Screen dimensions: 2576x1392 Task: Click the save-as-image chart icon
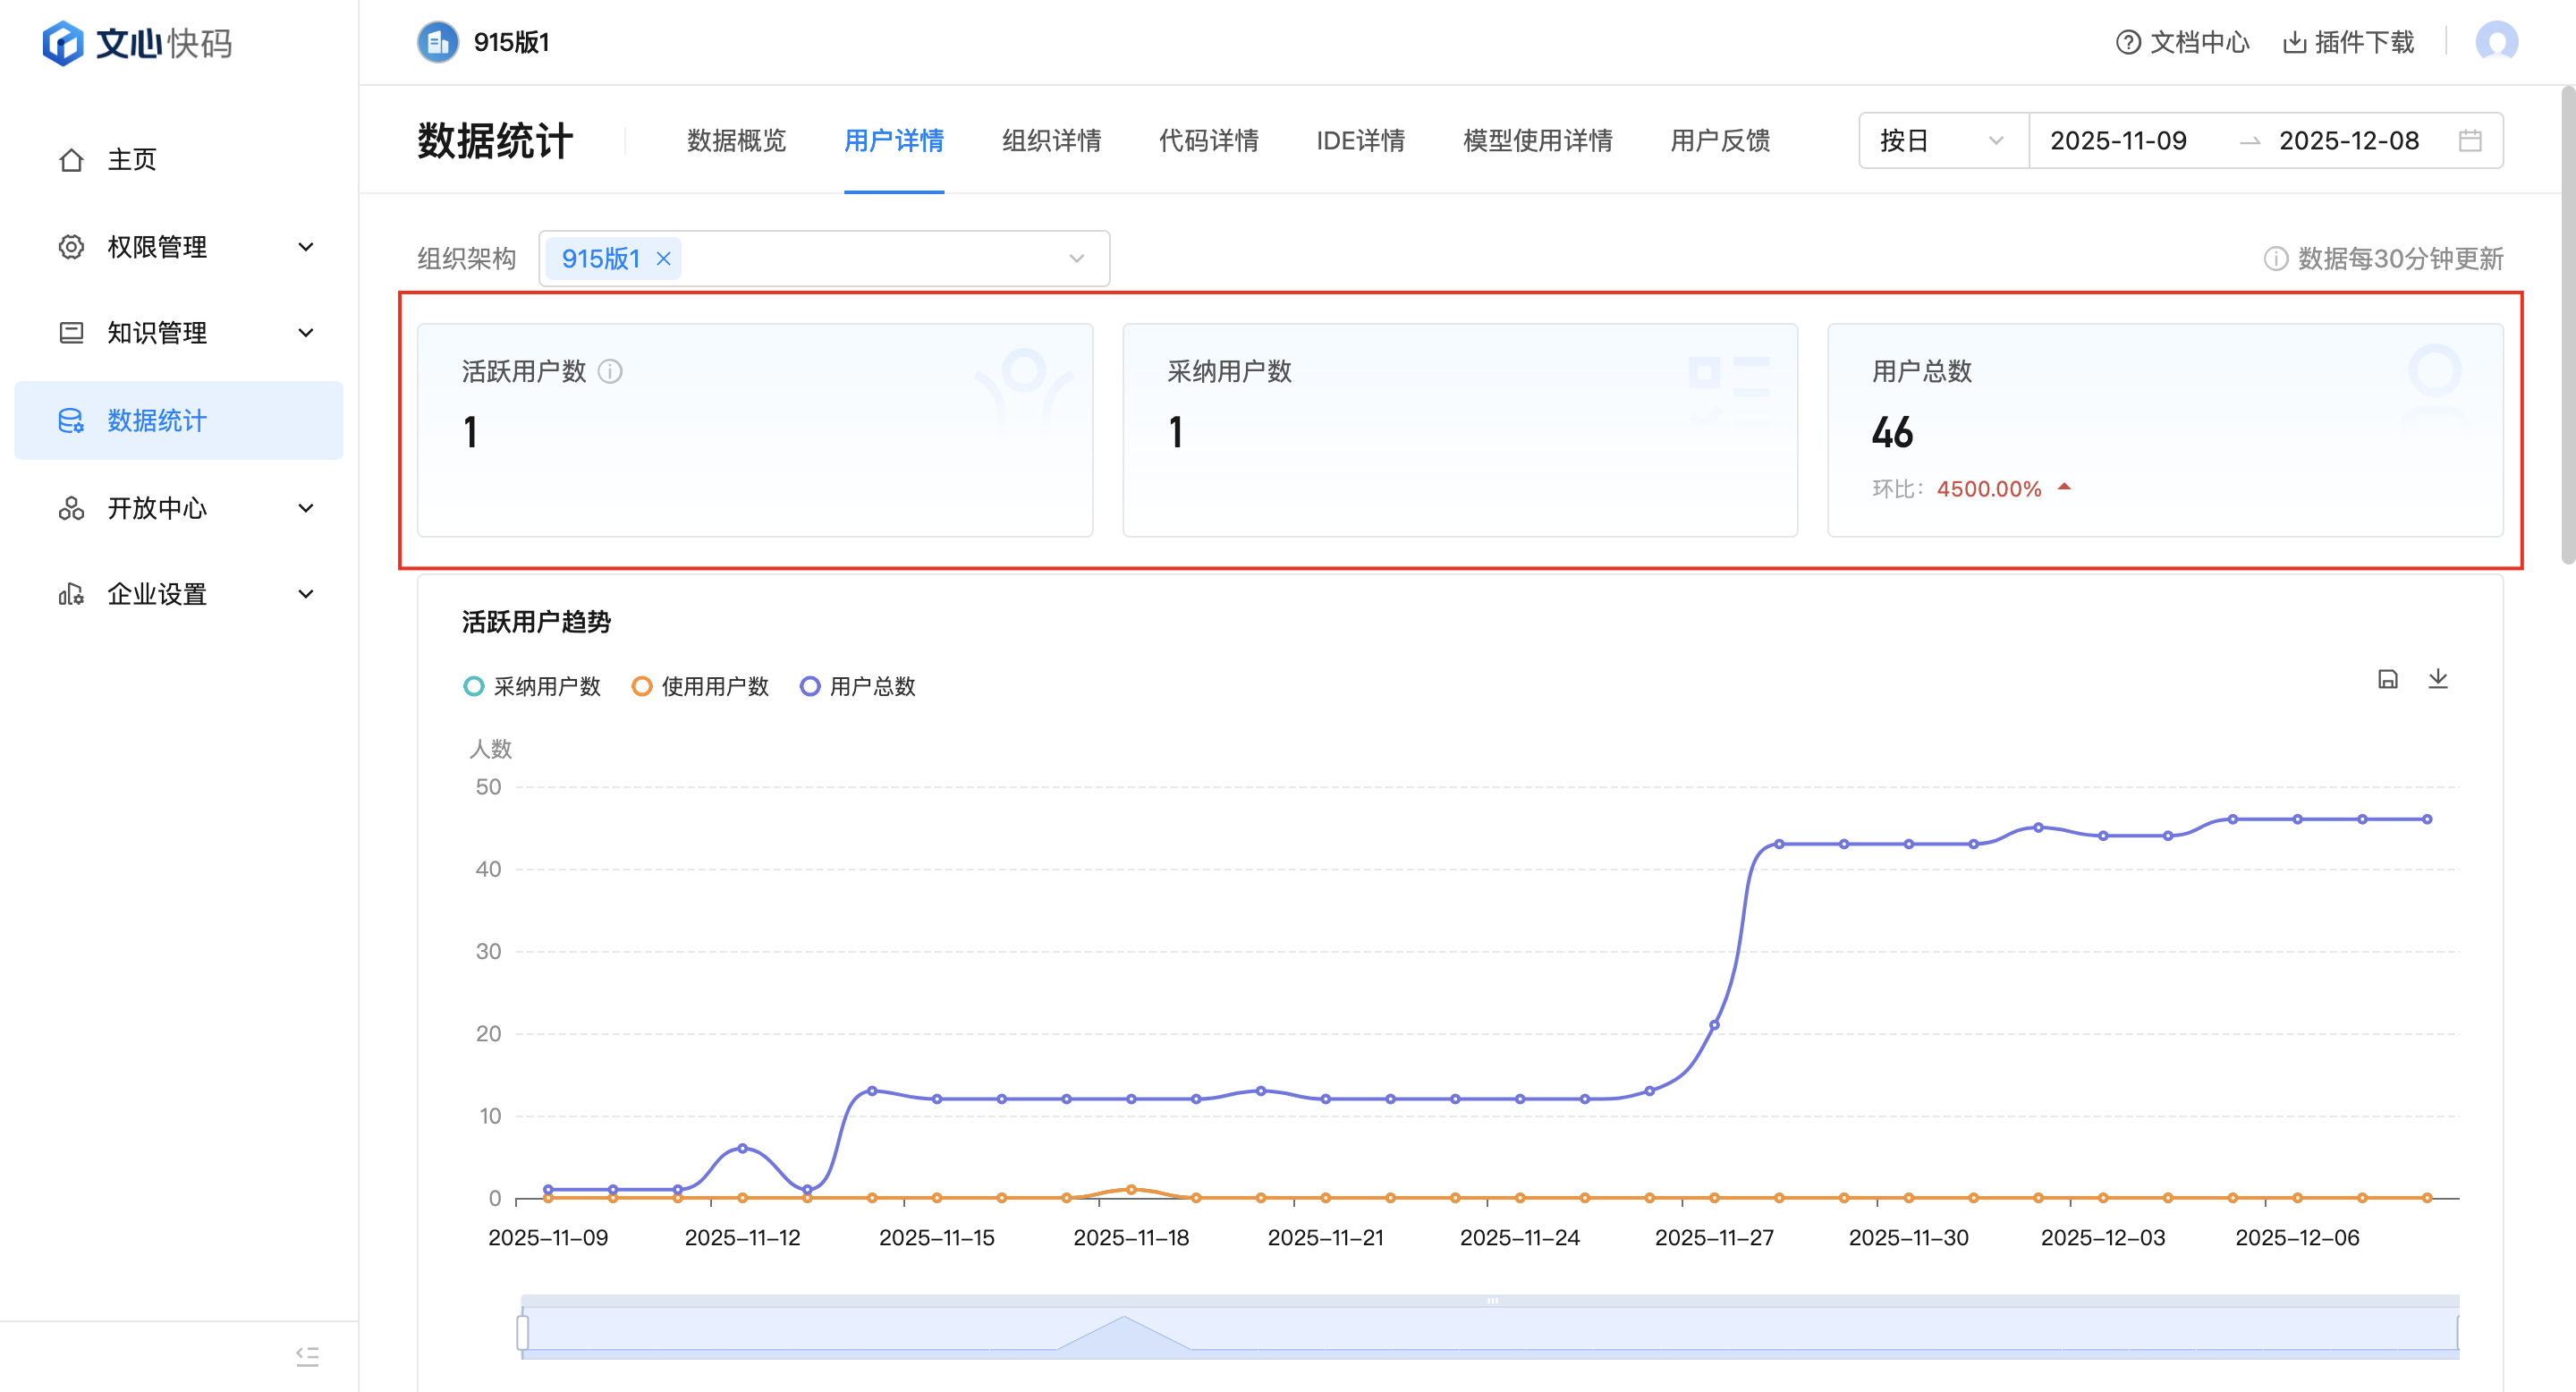click(x=2387, y=680)
